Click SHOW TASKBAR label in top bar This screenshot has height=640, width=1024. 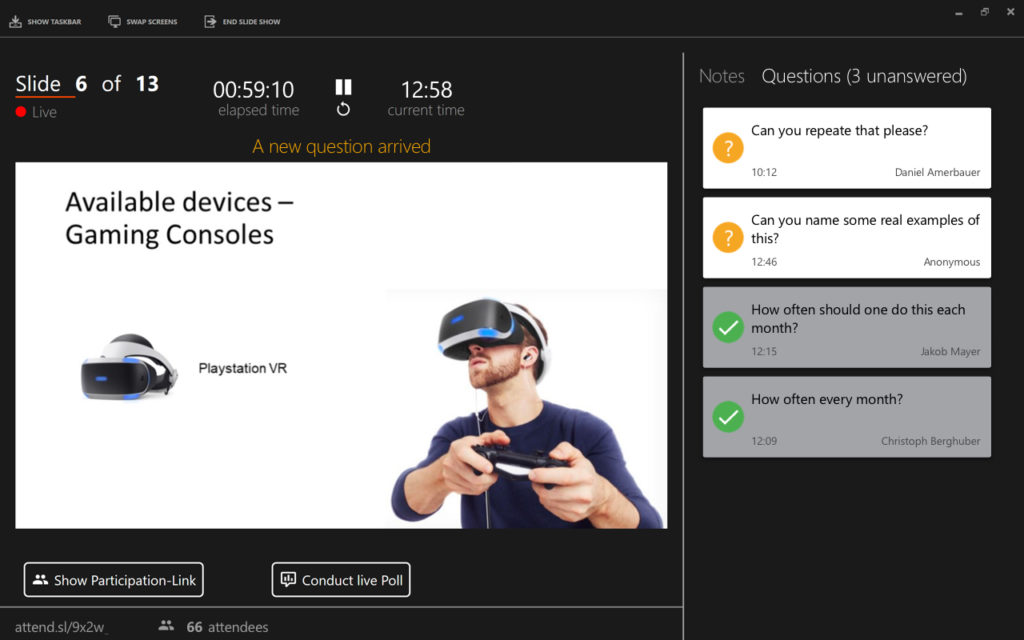[54, 22]
